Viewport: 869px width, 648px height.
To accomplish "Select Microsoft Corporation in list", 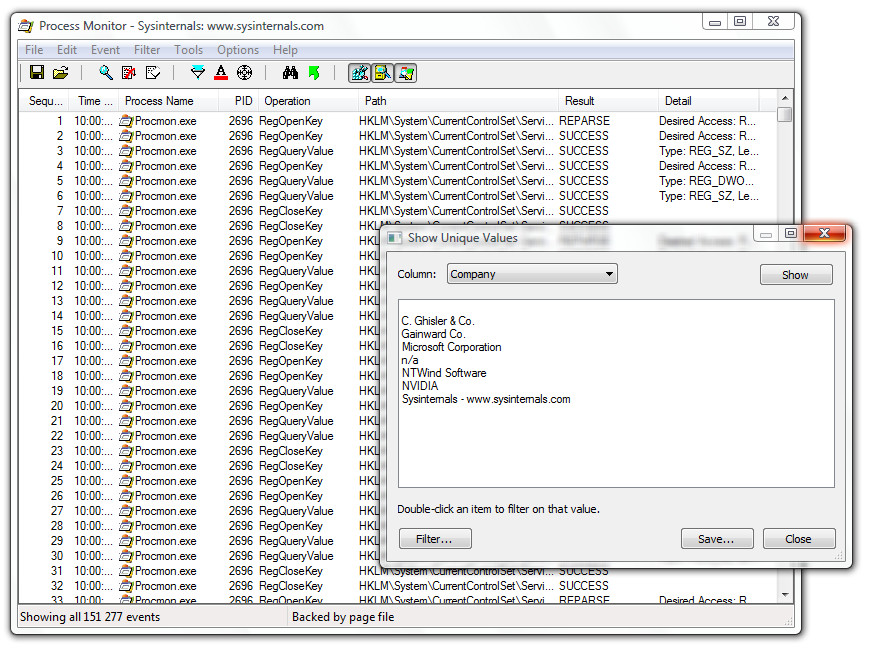I will 451,347.
